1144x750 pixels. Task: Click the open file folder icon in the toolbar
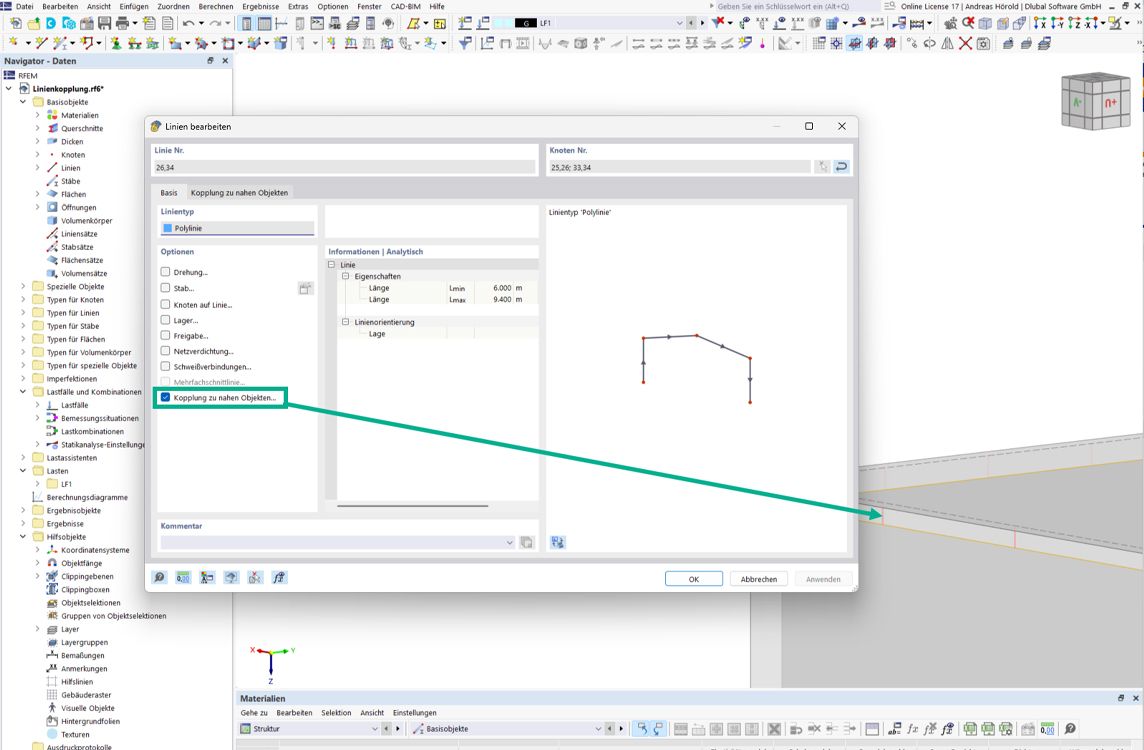pos(34,23)
